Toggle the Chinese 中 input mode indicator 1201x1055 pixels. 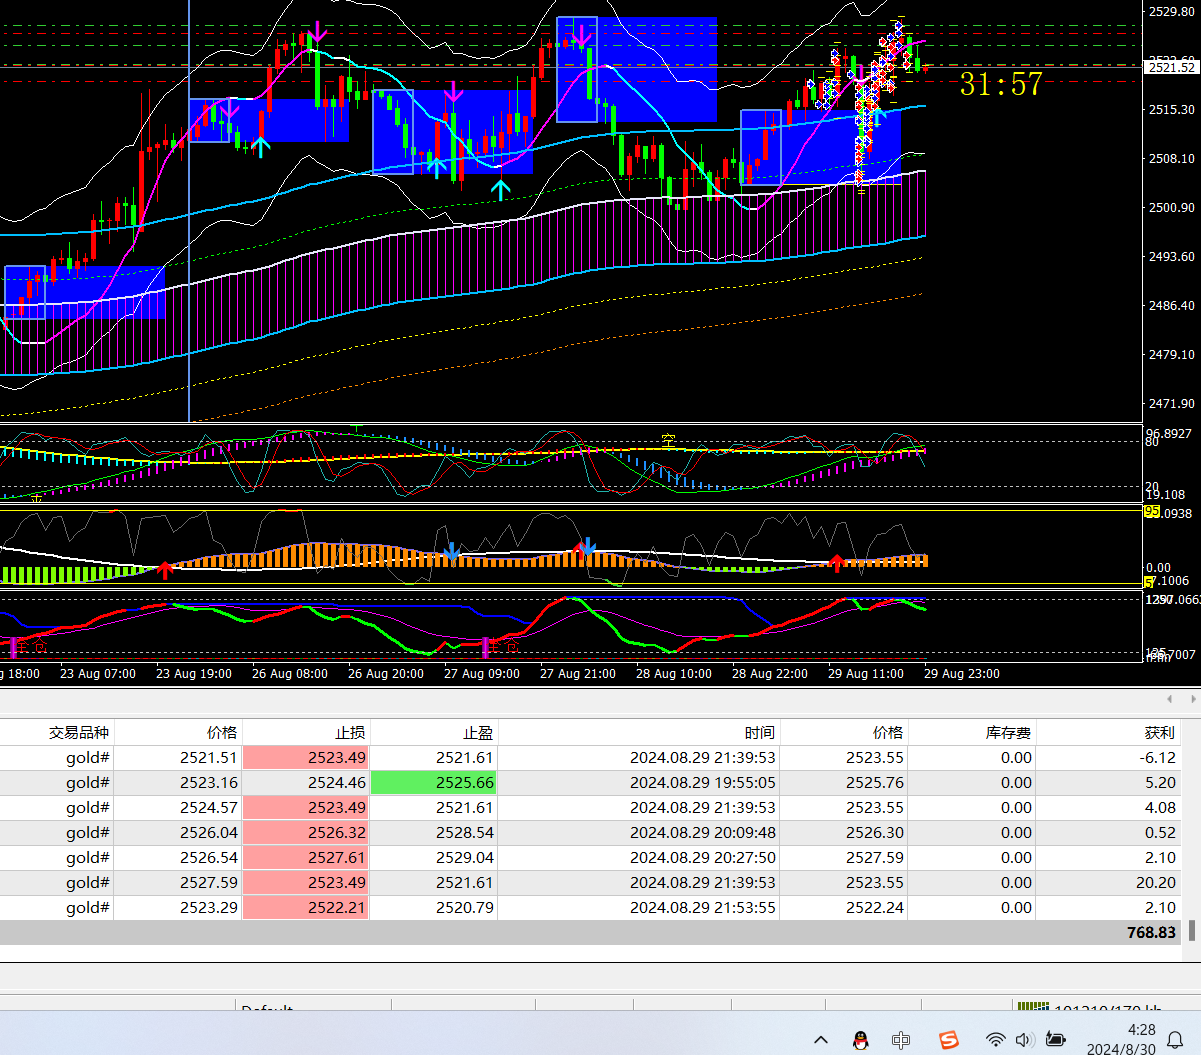(901, 1040)
